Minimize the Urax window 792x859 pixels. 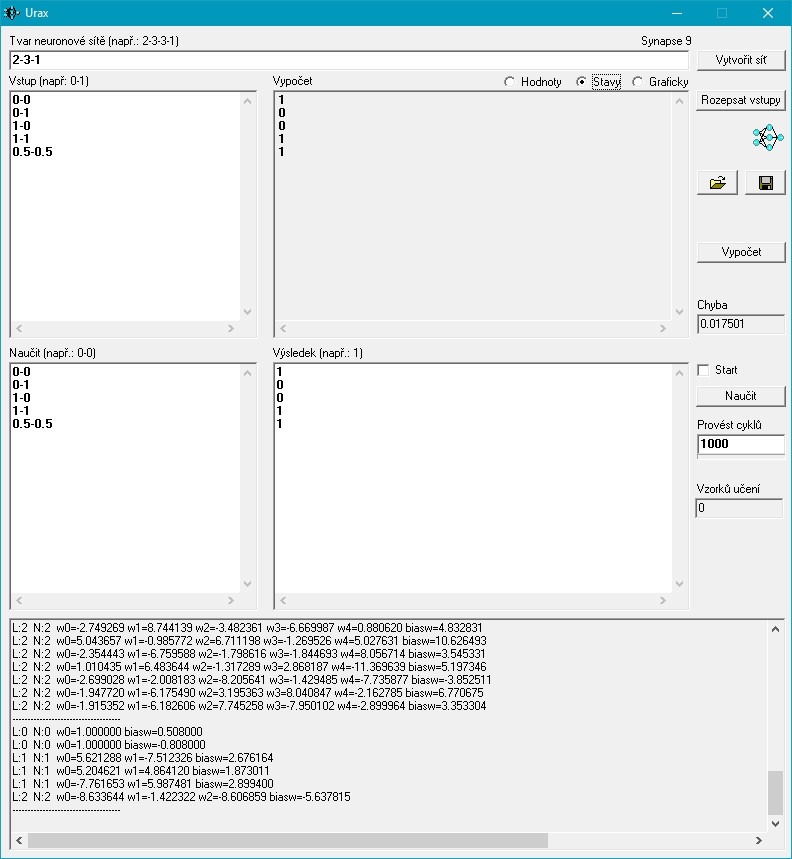coord(677,13)
